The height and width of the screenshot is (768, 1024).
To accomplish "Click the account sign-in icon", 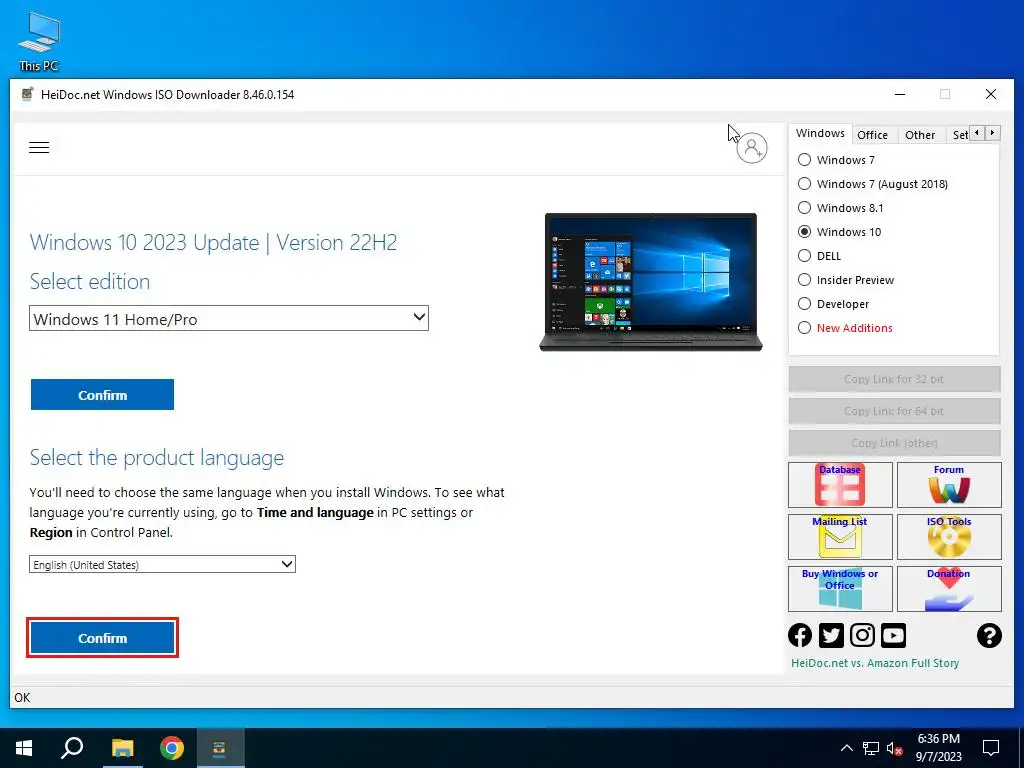I will pyautogui.click(x=752, y=148).
